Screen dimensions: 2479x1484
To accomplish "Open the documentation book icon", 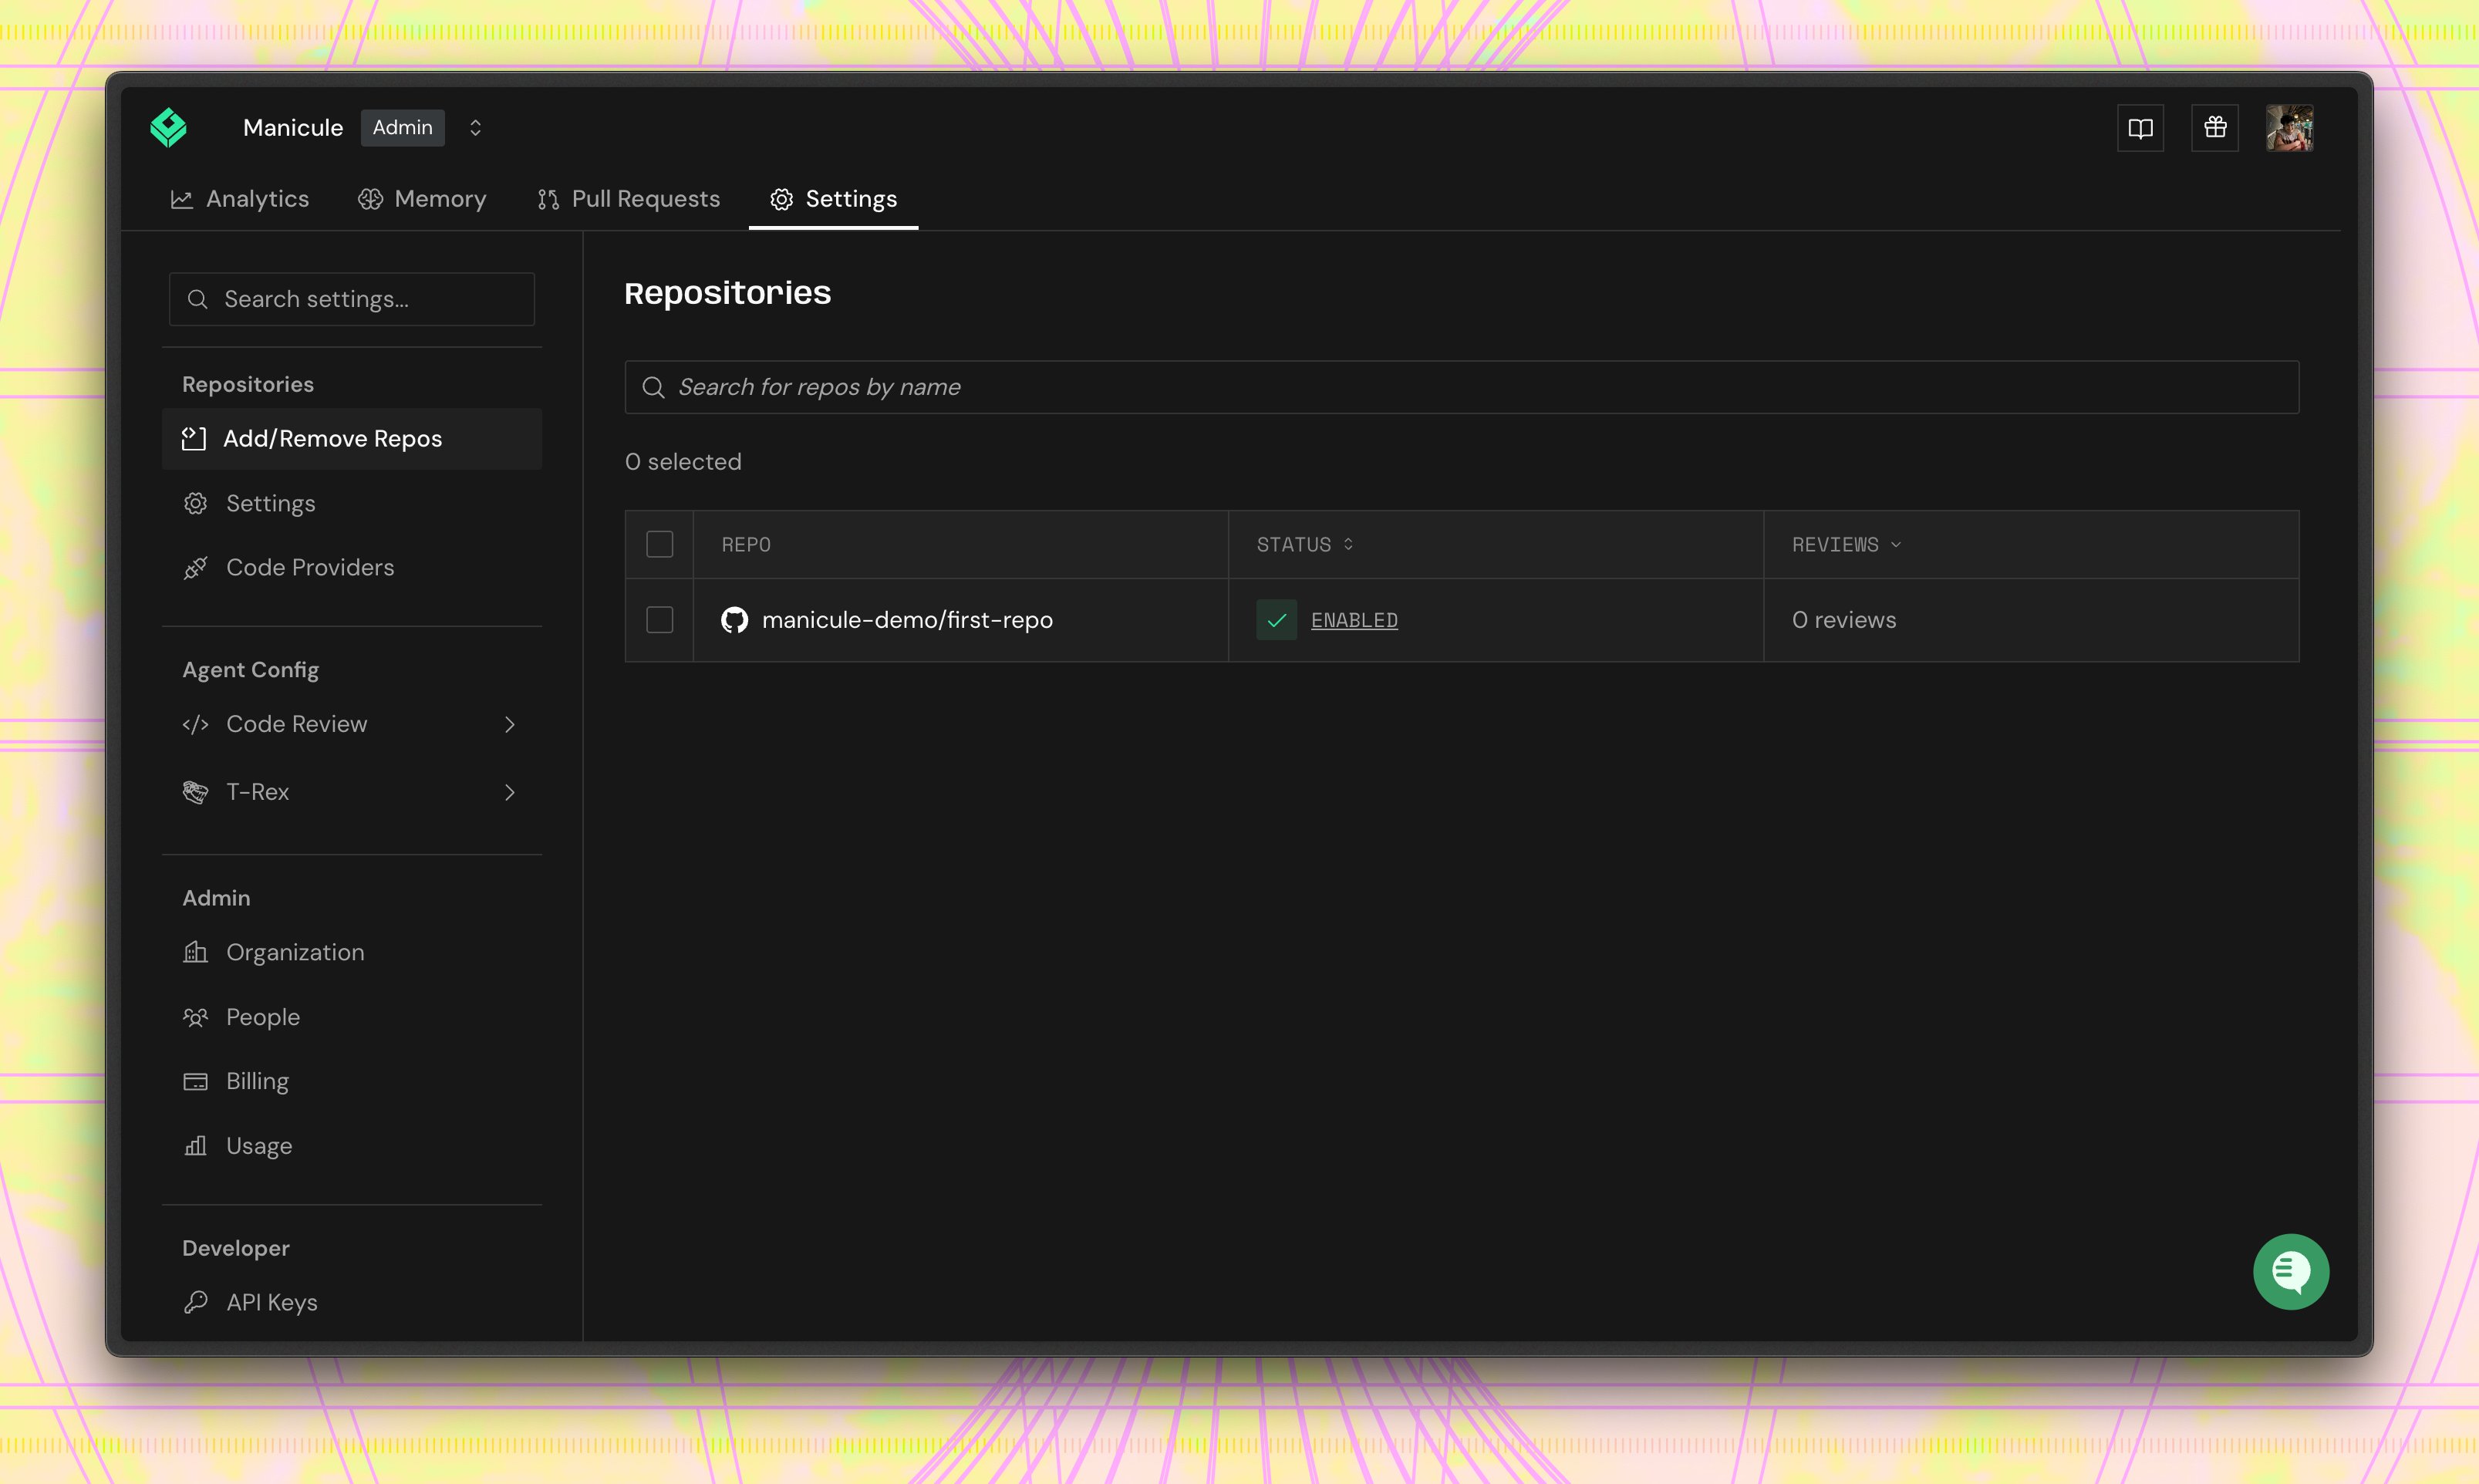I will click(x=2140, y=128).
